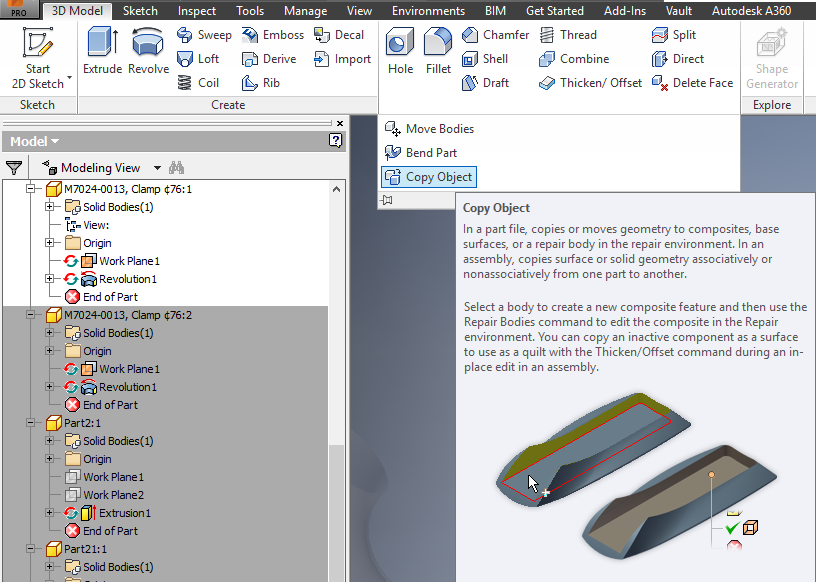This screenshot has width=816, height=582.
Task: Pin the Modify dropdown panel
Action: pyautogui.click(x=387, y=200)
